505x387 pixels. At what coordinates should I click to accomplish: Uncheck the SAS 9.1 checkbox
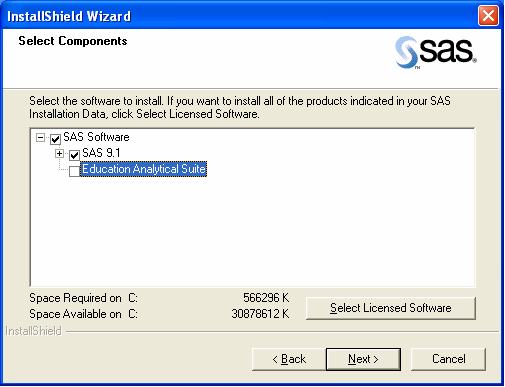[74, 155]
